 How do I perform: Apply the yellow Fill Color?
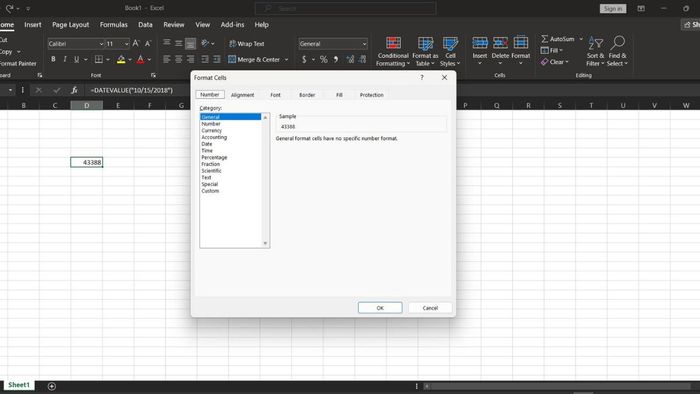[121, 59]
